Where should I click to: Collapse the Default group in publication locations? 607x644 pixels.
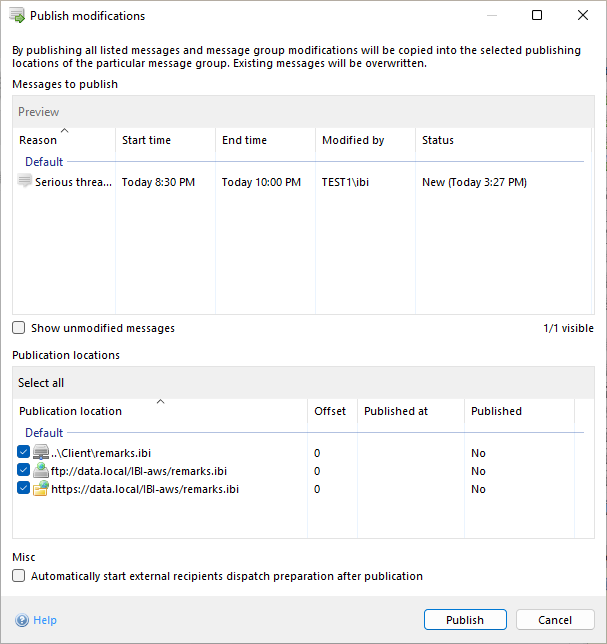[44, 433]
